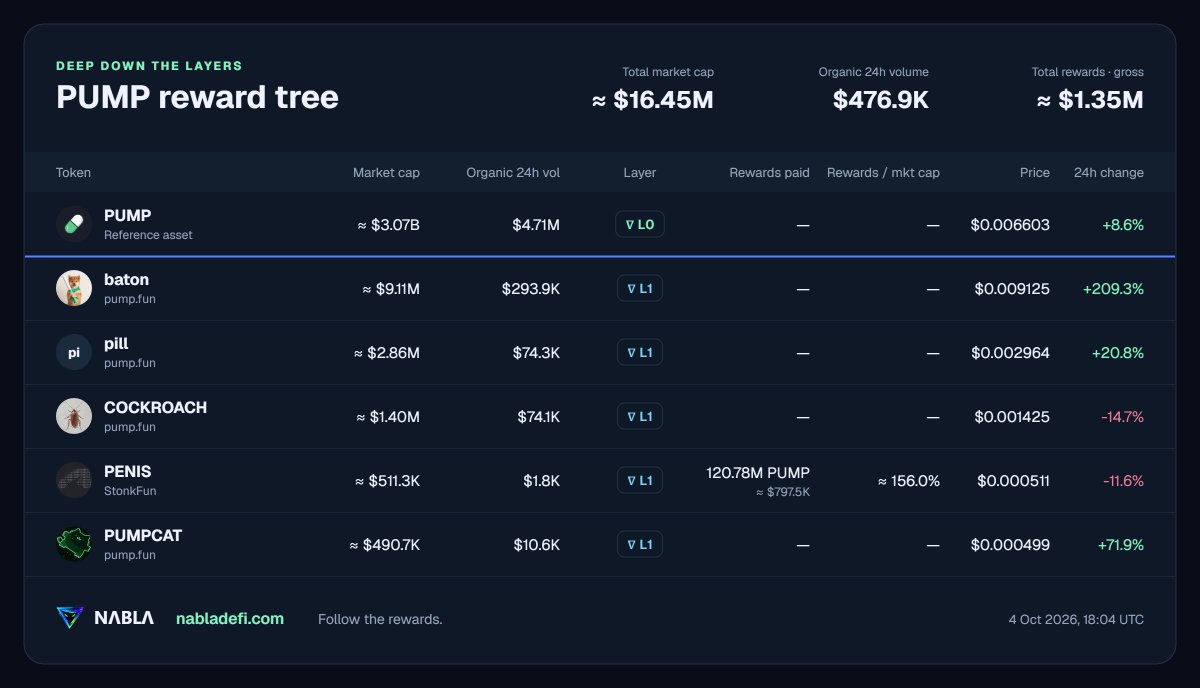
Task: Click the L1 layer badge on baton row
Action: (x=640, y=288)
